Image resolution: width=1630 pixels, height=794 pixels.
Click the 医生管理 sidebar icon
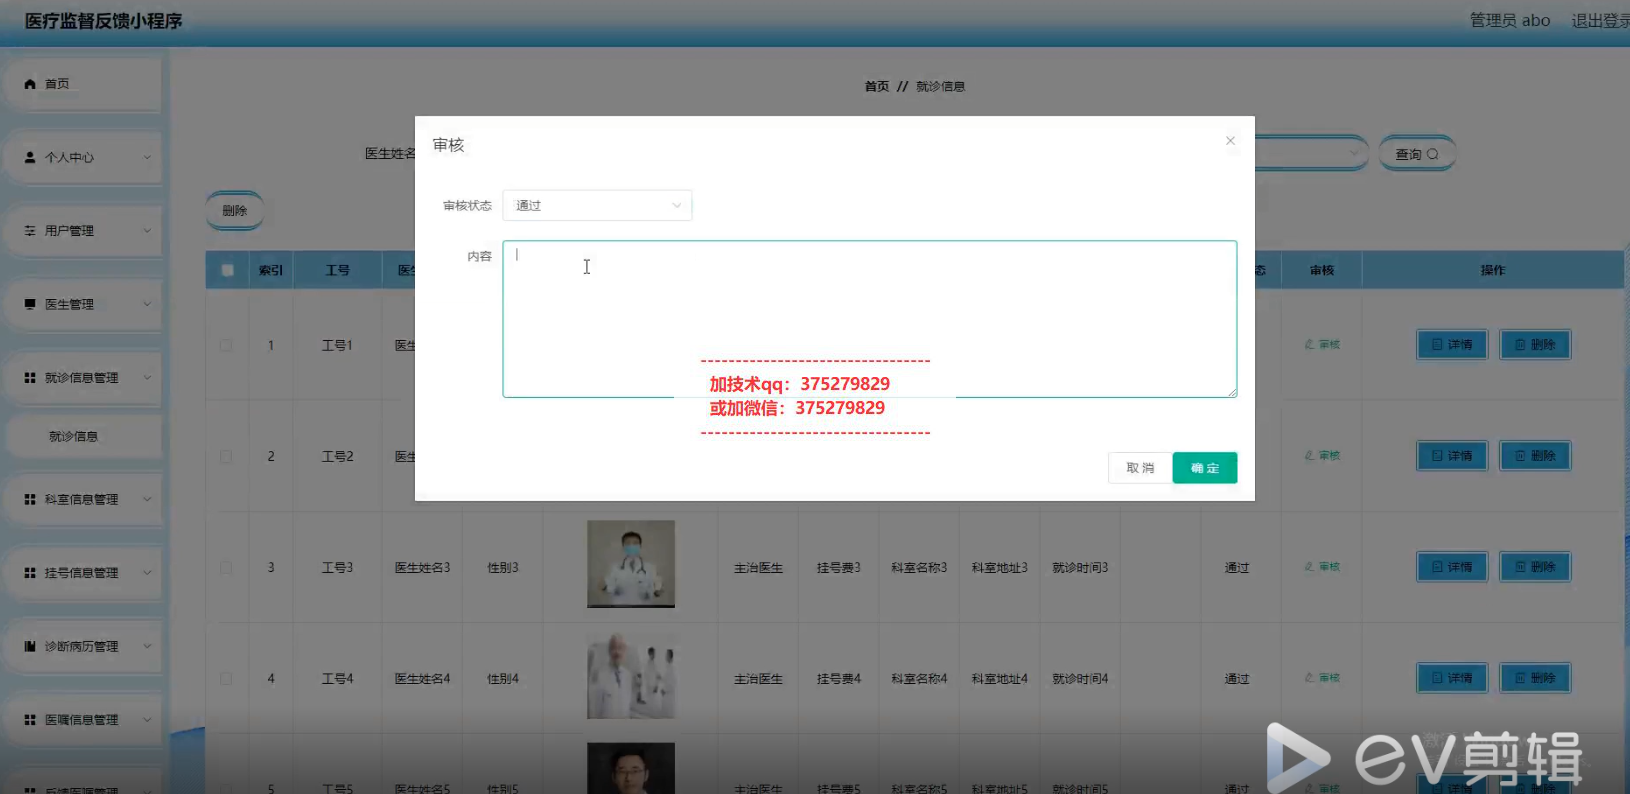pos(30,304)
